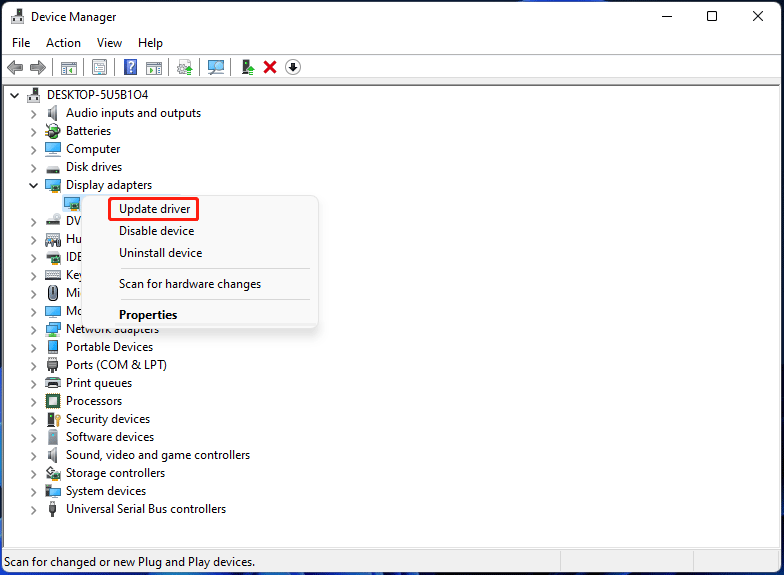Click the red X Uninstall device icon
This screenshot has height=575, width=784.
click(270, 67)
